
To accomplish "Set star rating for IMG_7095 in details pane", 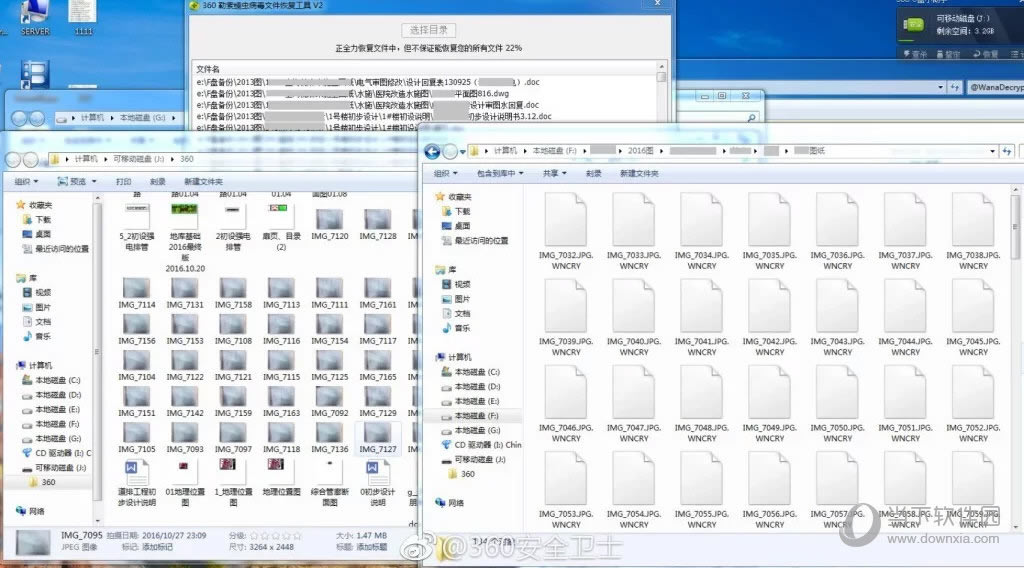I will (274, 536).
